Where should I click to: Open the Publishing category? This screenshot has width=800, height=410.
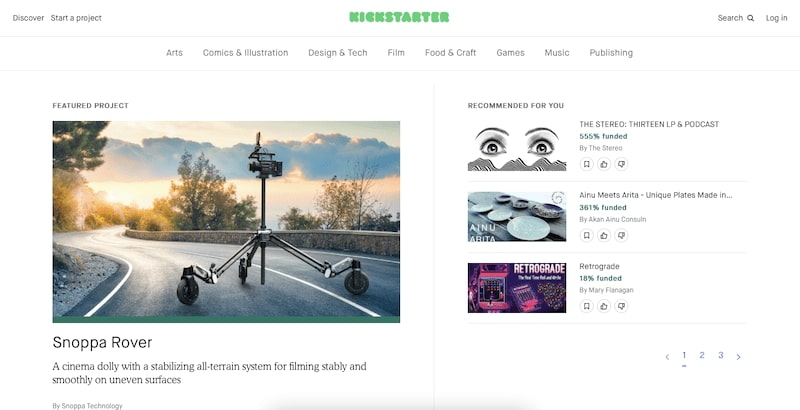[611, 53]
